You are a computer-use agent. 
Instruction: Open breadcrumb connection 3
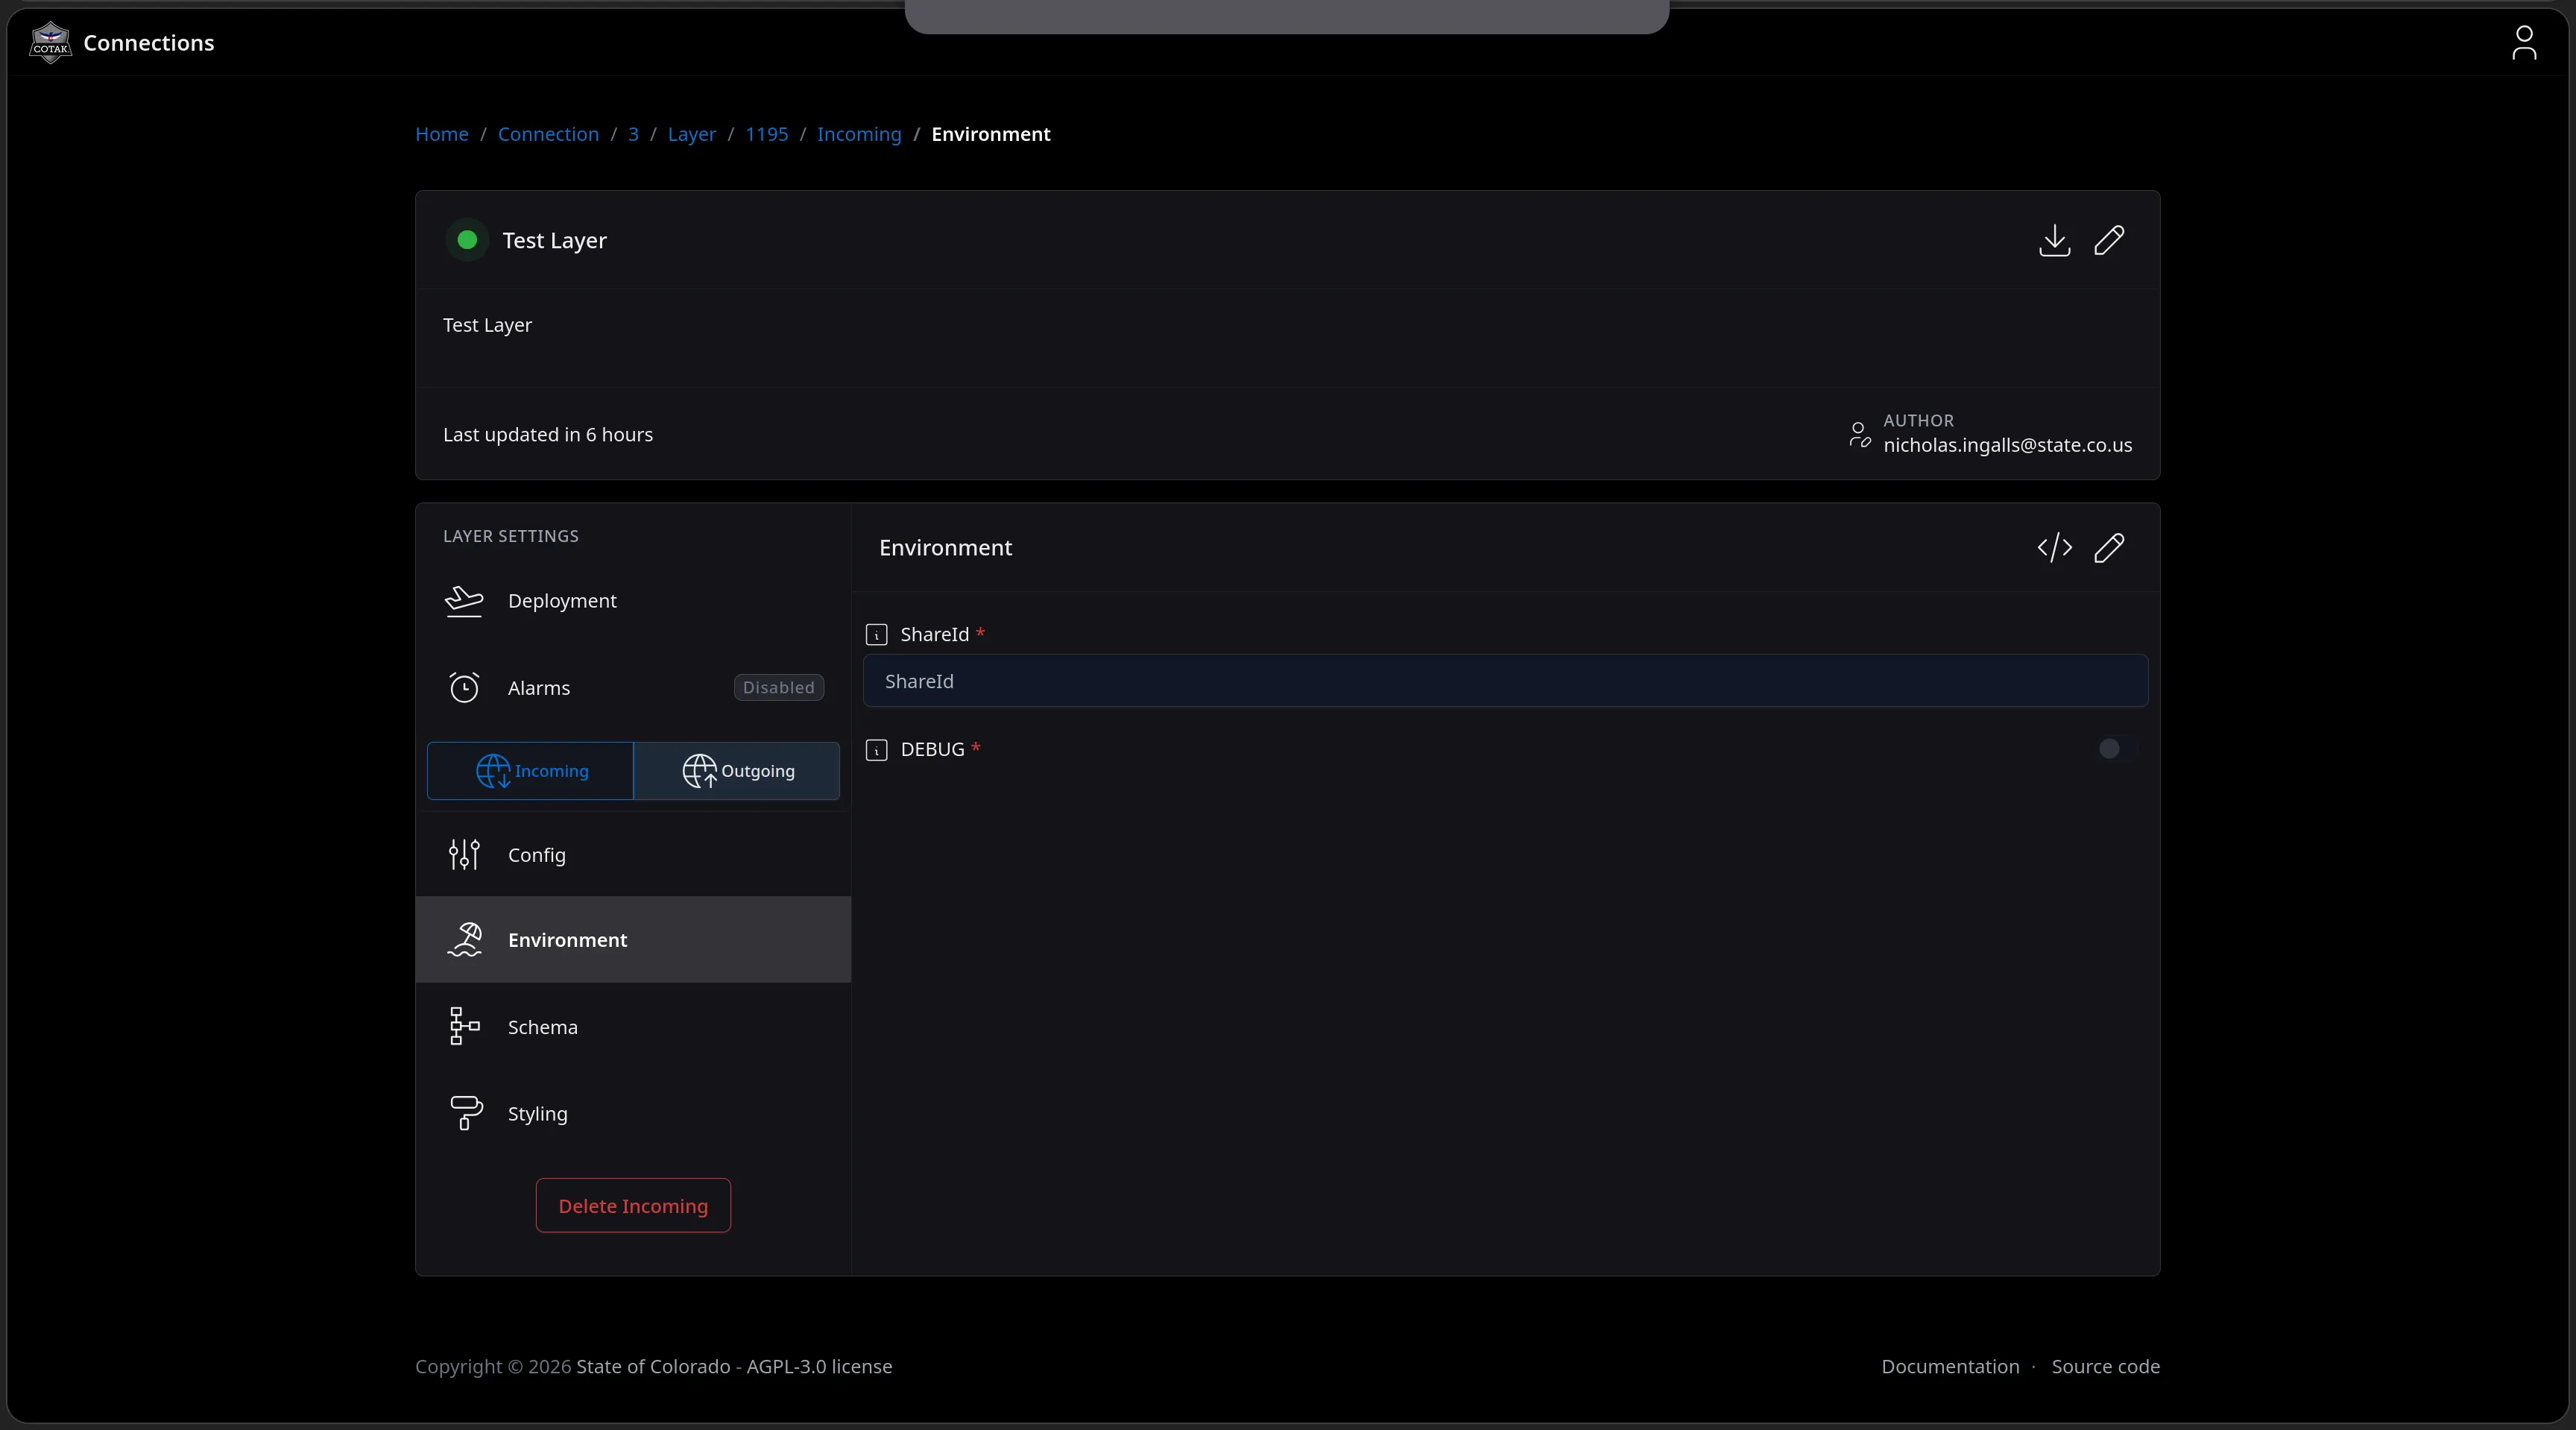(x=633, y=134)
